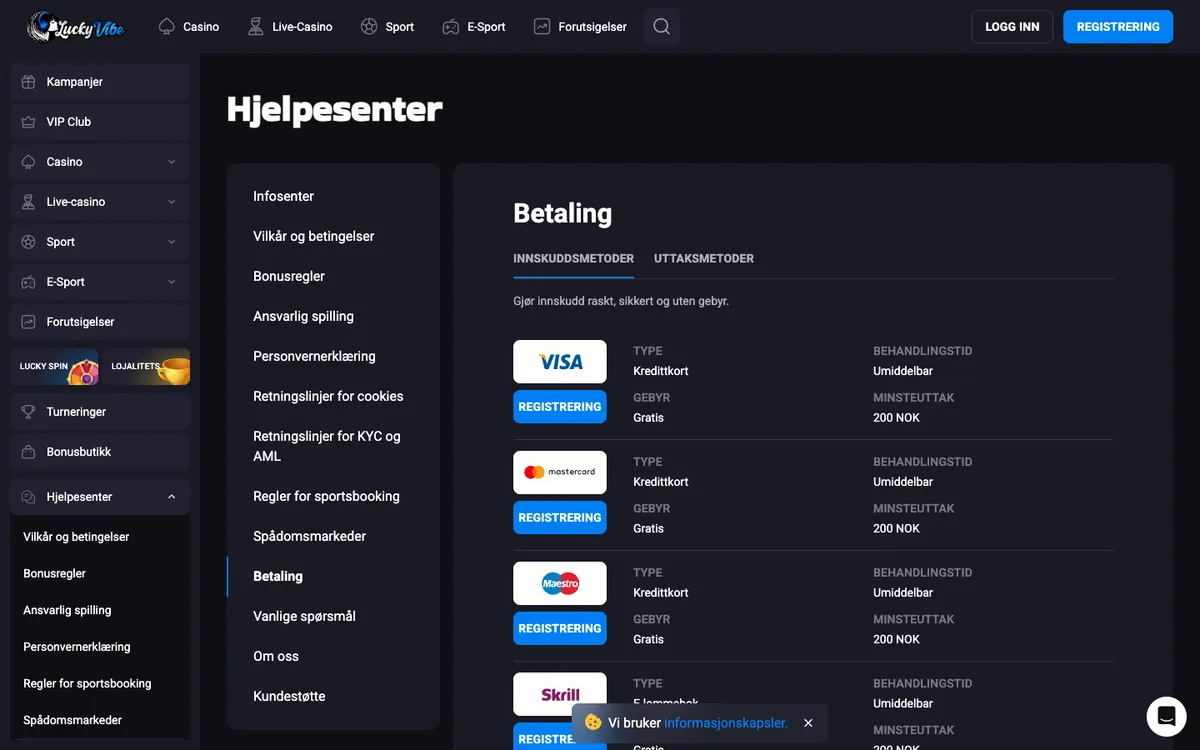The width and height of the screenshot is (1200, 750).
Task: Open the live chat support bubble
Action: 1165,716
